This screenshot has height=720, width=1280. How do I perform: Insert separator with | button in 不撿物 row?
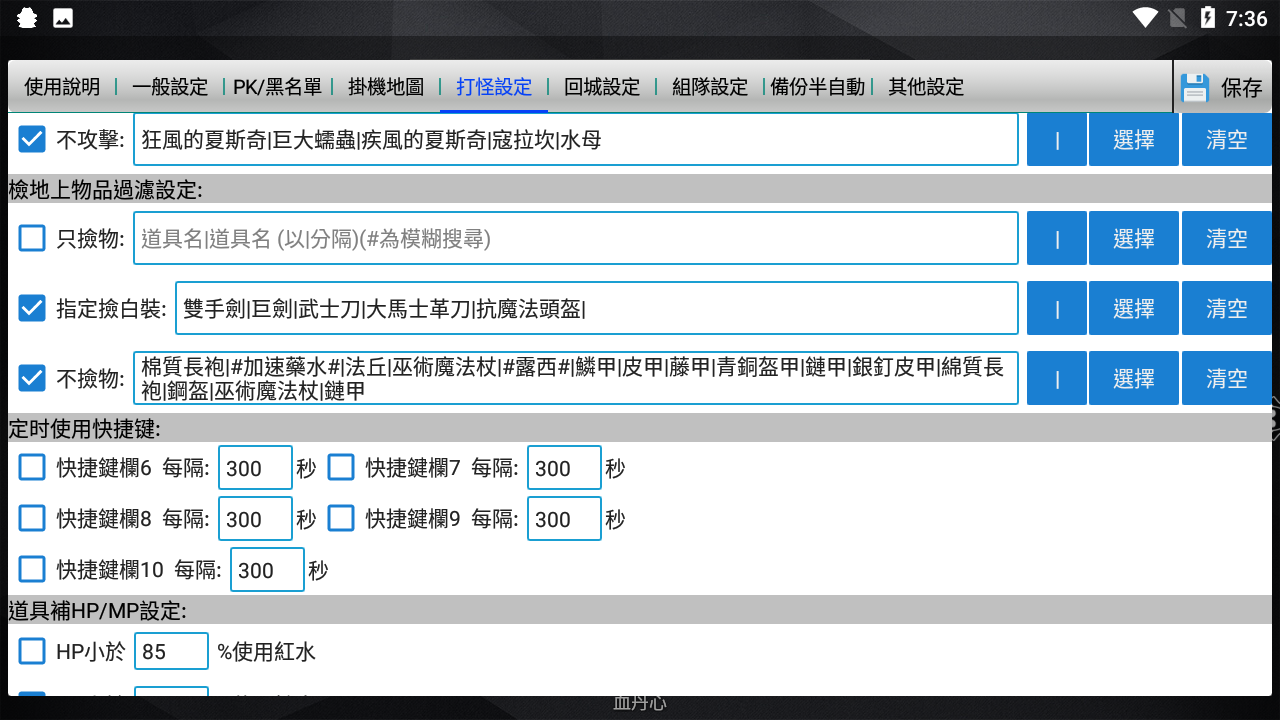tap(1057, 378)
